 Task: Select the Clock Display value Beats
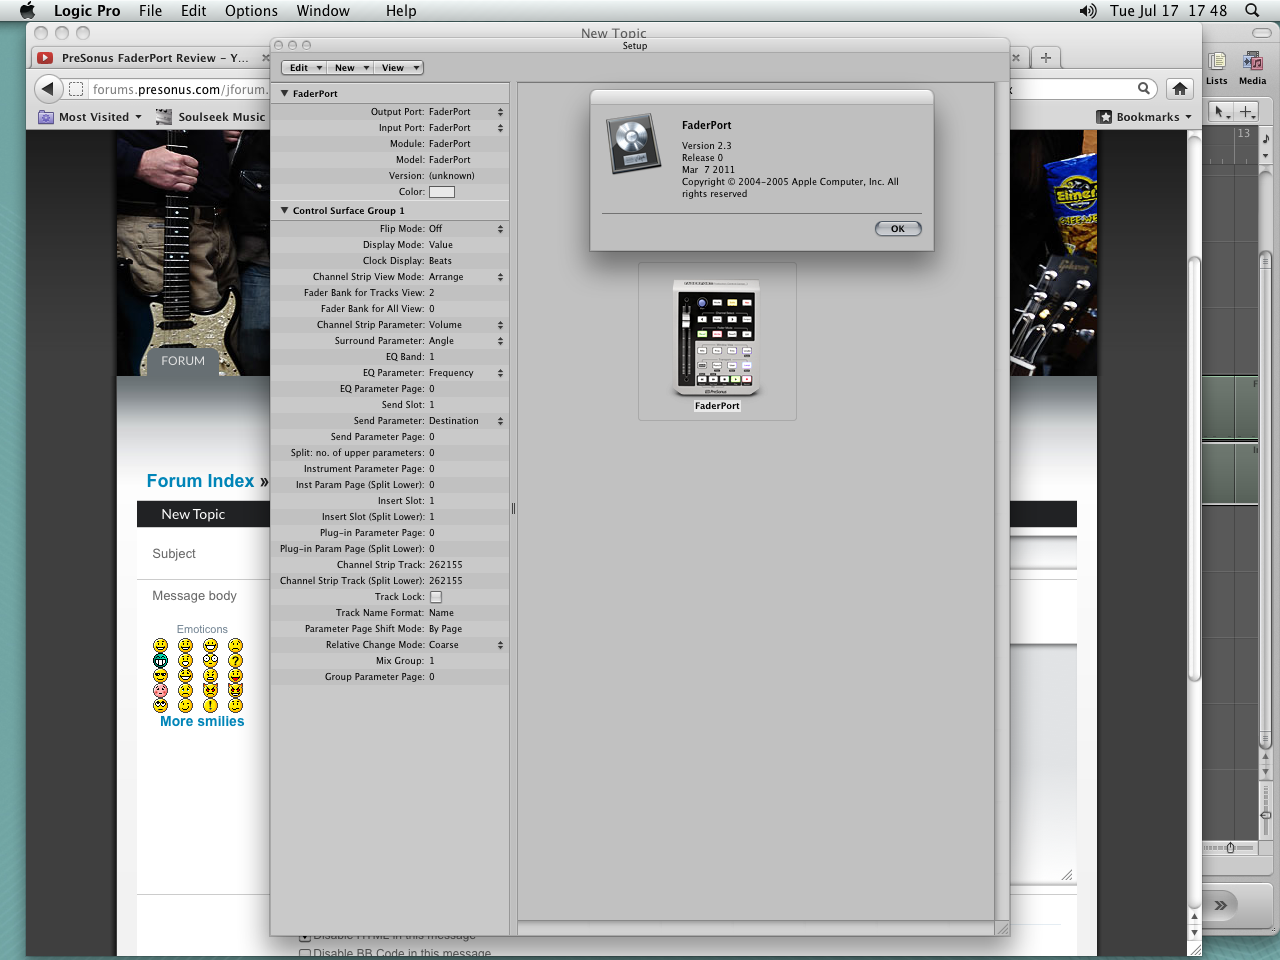[440, 261]
